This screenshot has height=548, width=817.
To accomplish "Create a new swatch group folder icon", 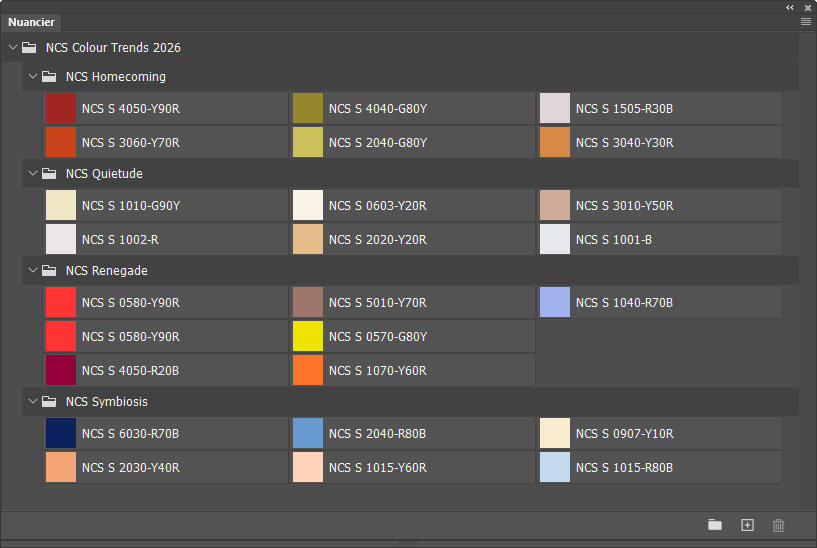I will 715,525.
